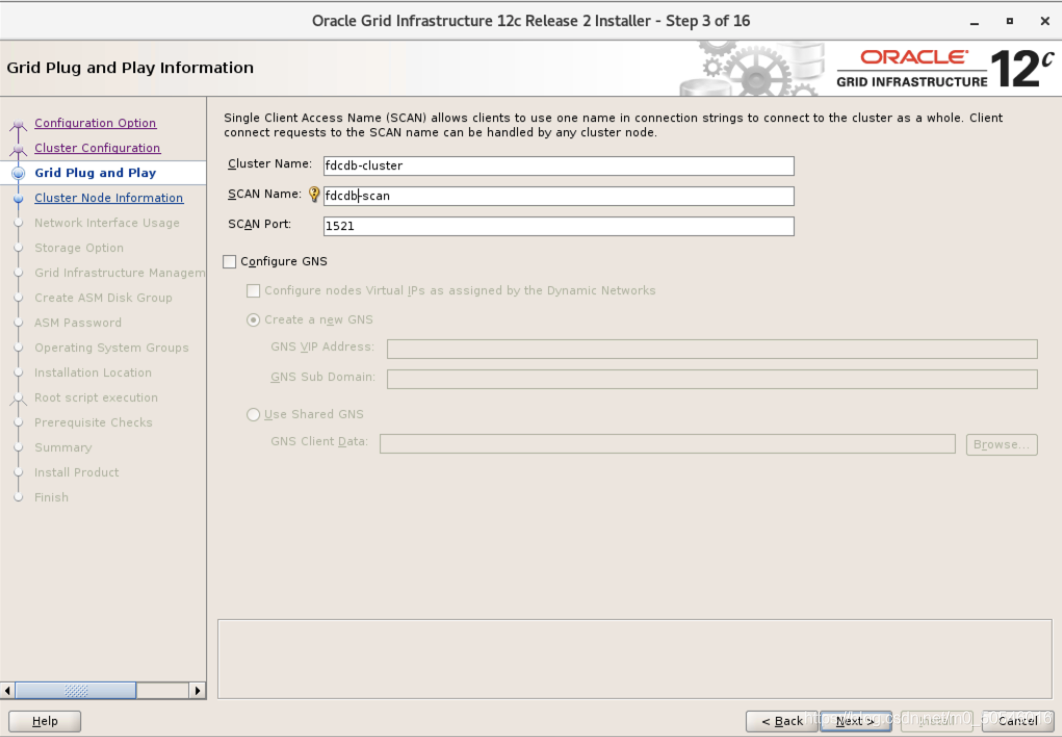Click Create ASM Disk Group step
Screen dimensions: 1062x737
click(x=104, y=298)
